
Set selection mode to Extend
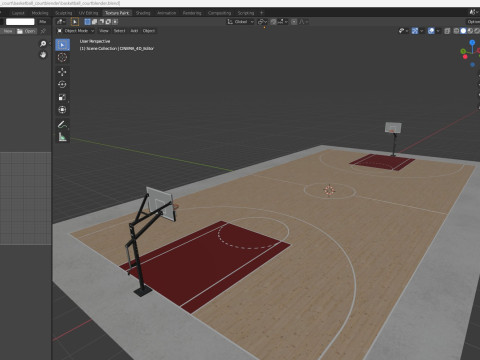click(94, 22)
